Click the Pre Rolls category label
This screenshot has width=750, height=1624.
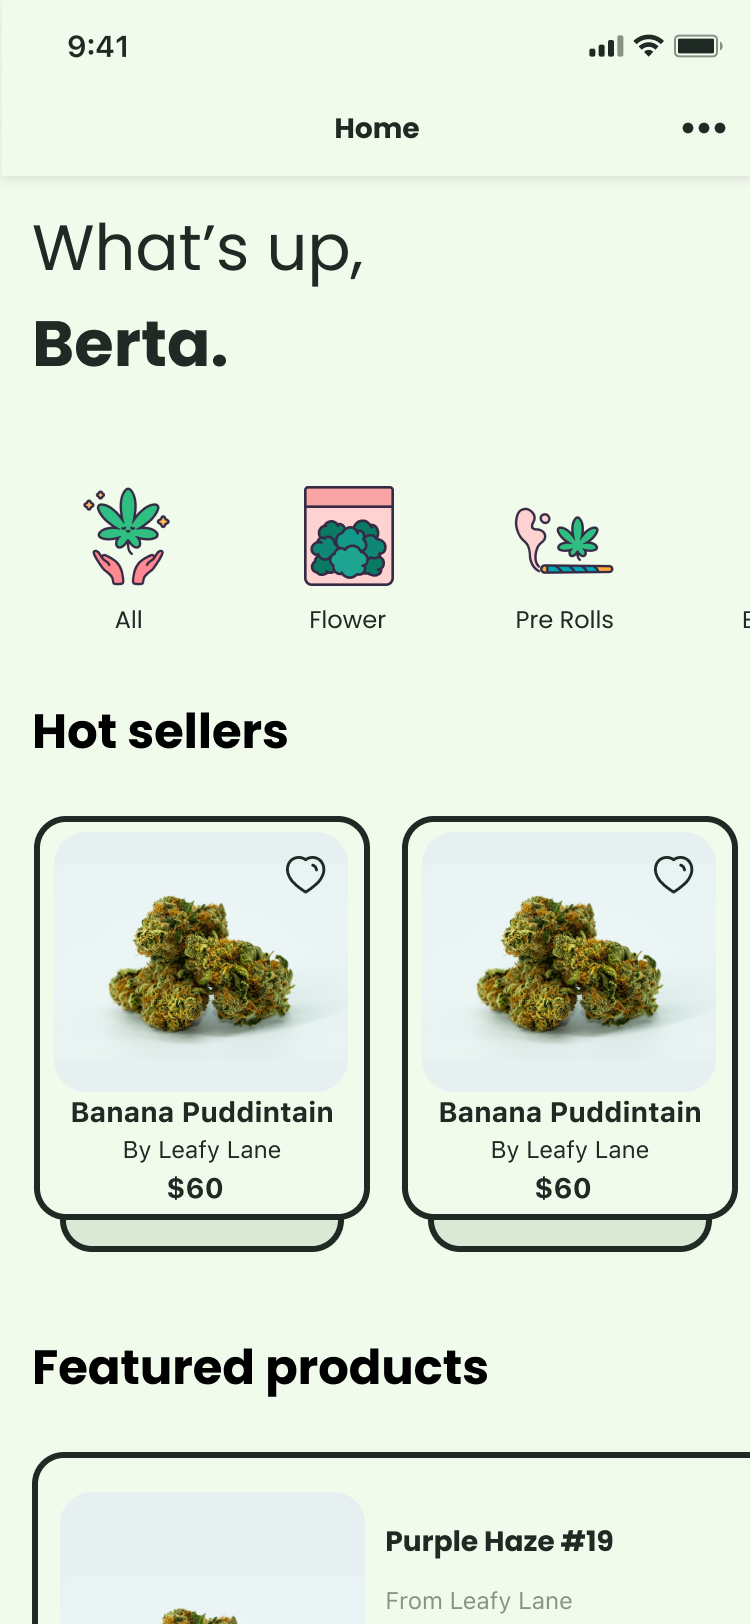click(x=564, y=620)
